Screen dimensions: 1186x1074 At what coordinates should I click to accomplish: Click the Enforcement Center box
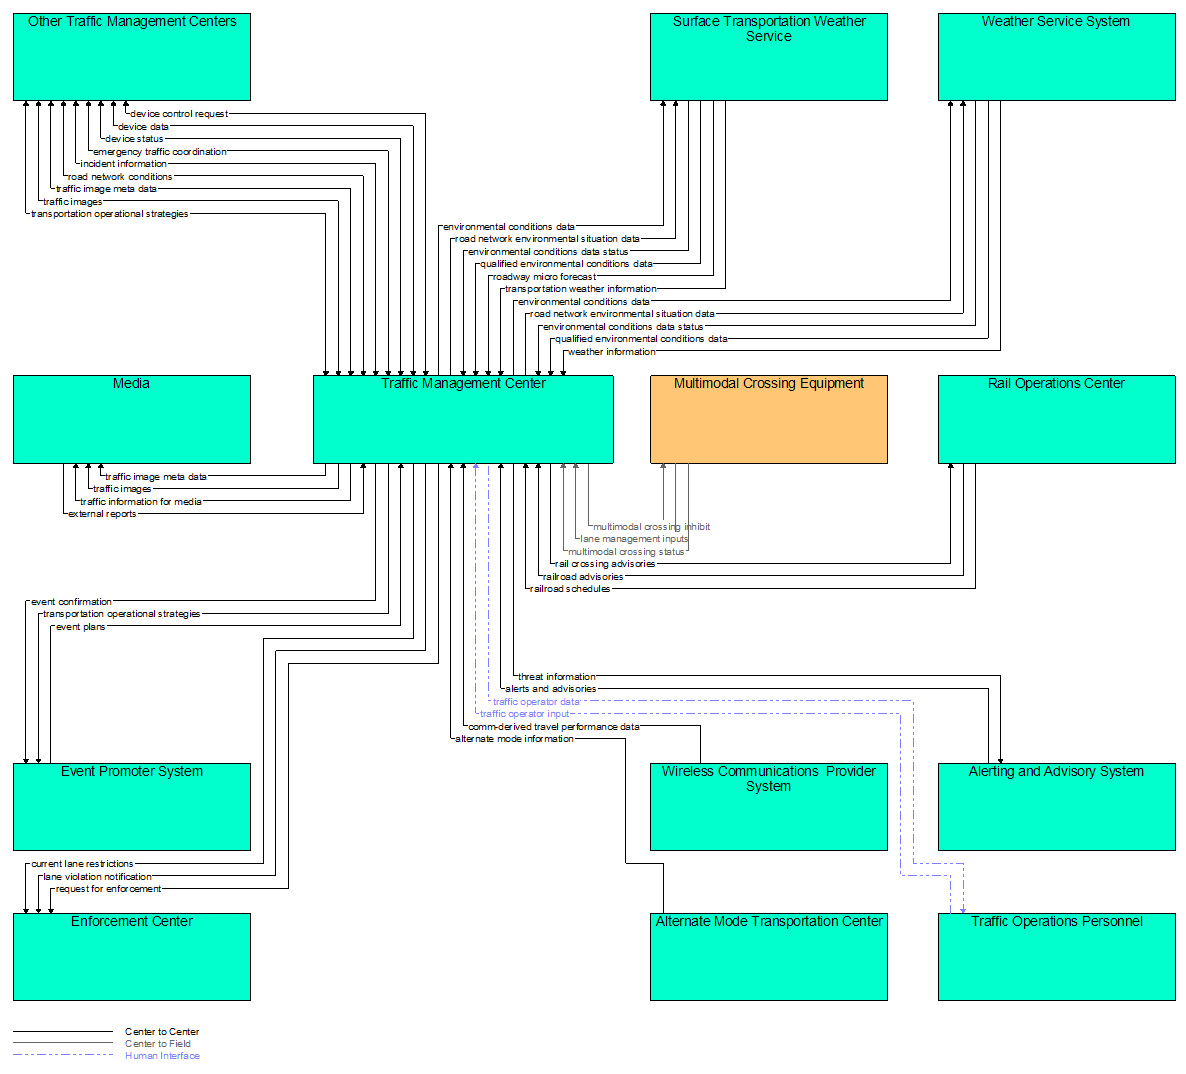[132, 957]
